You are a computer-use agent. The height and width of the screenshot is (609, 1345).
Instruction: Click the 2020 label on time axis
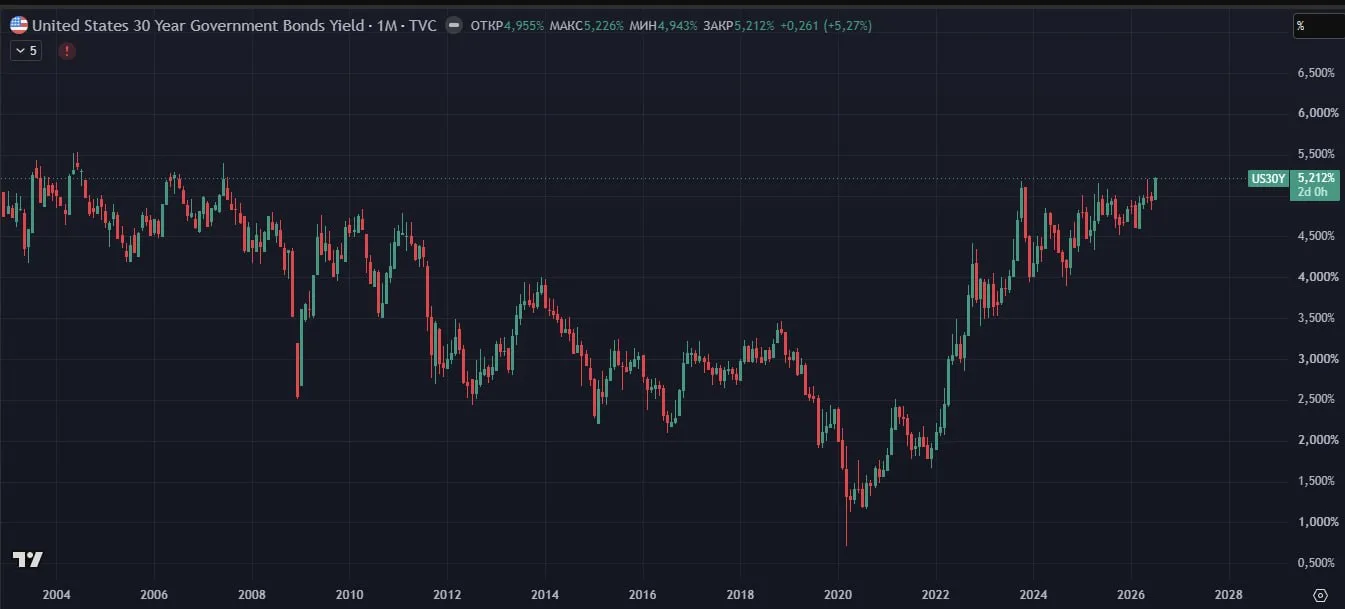point(837,594)
